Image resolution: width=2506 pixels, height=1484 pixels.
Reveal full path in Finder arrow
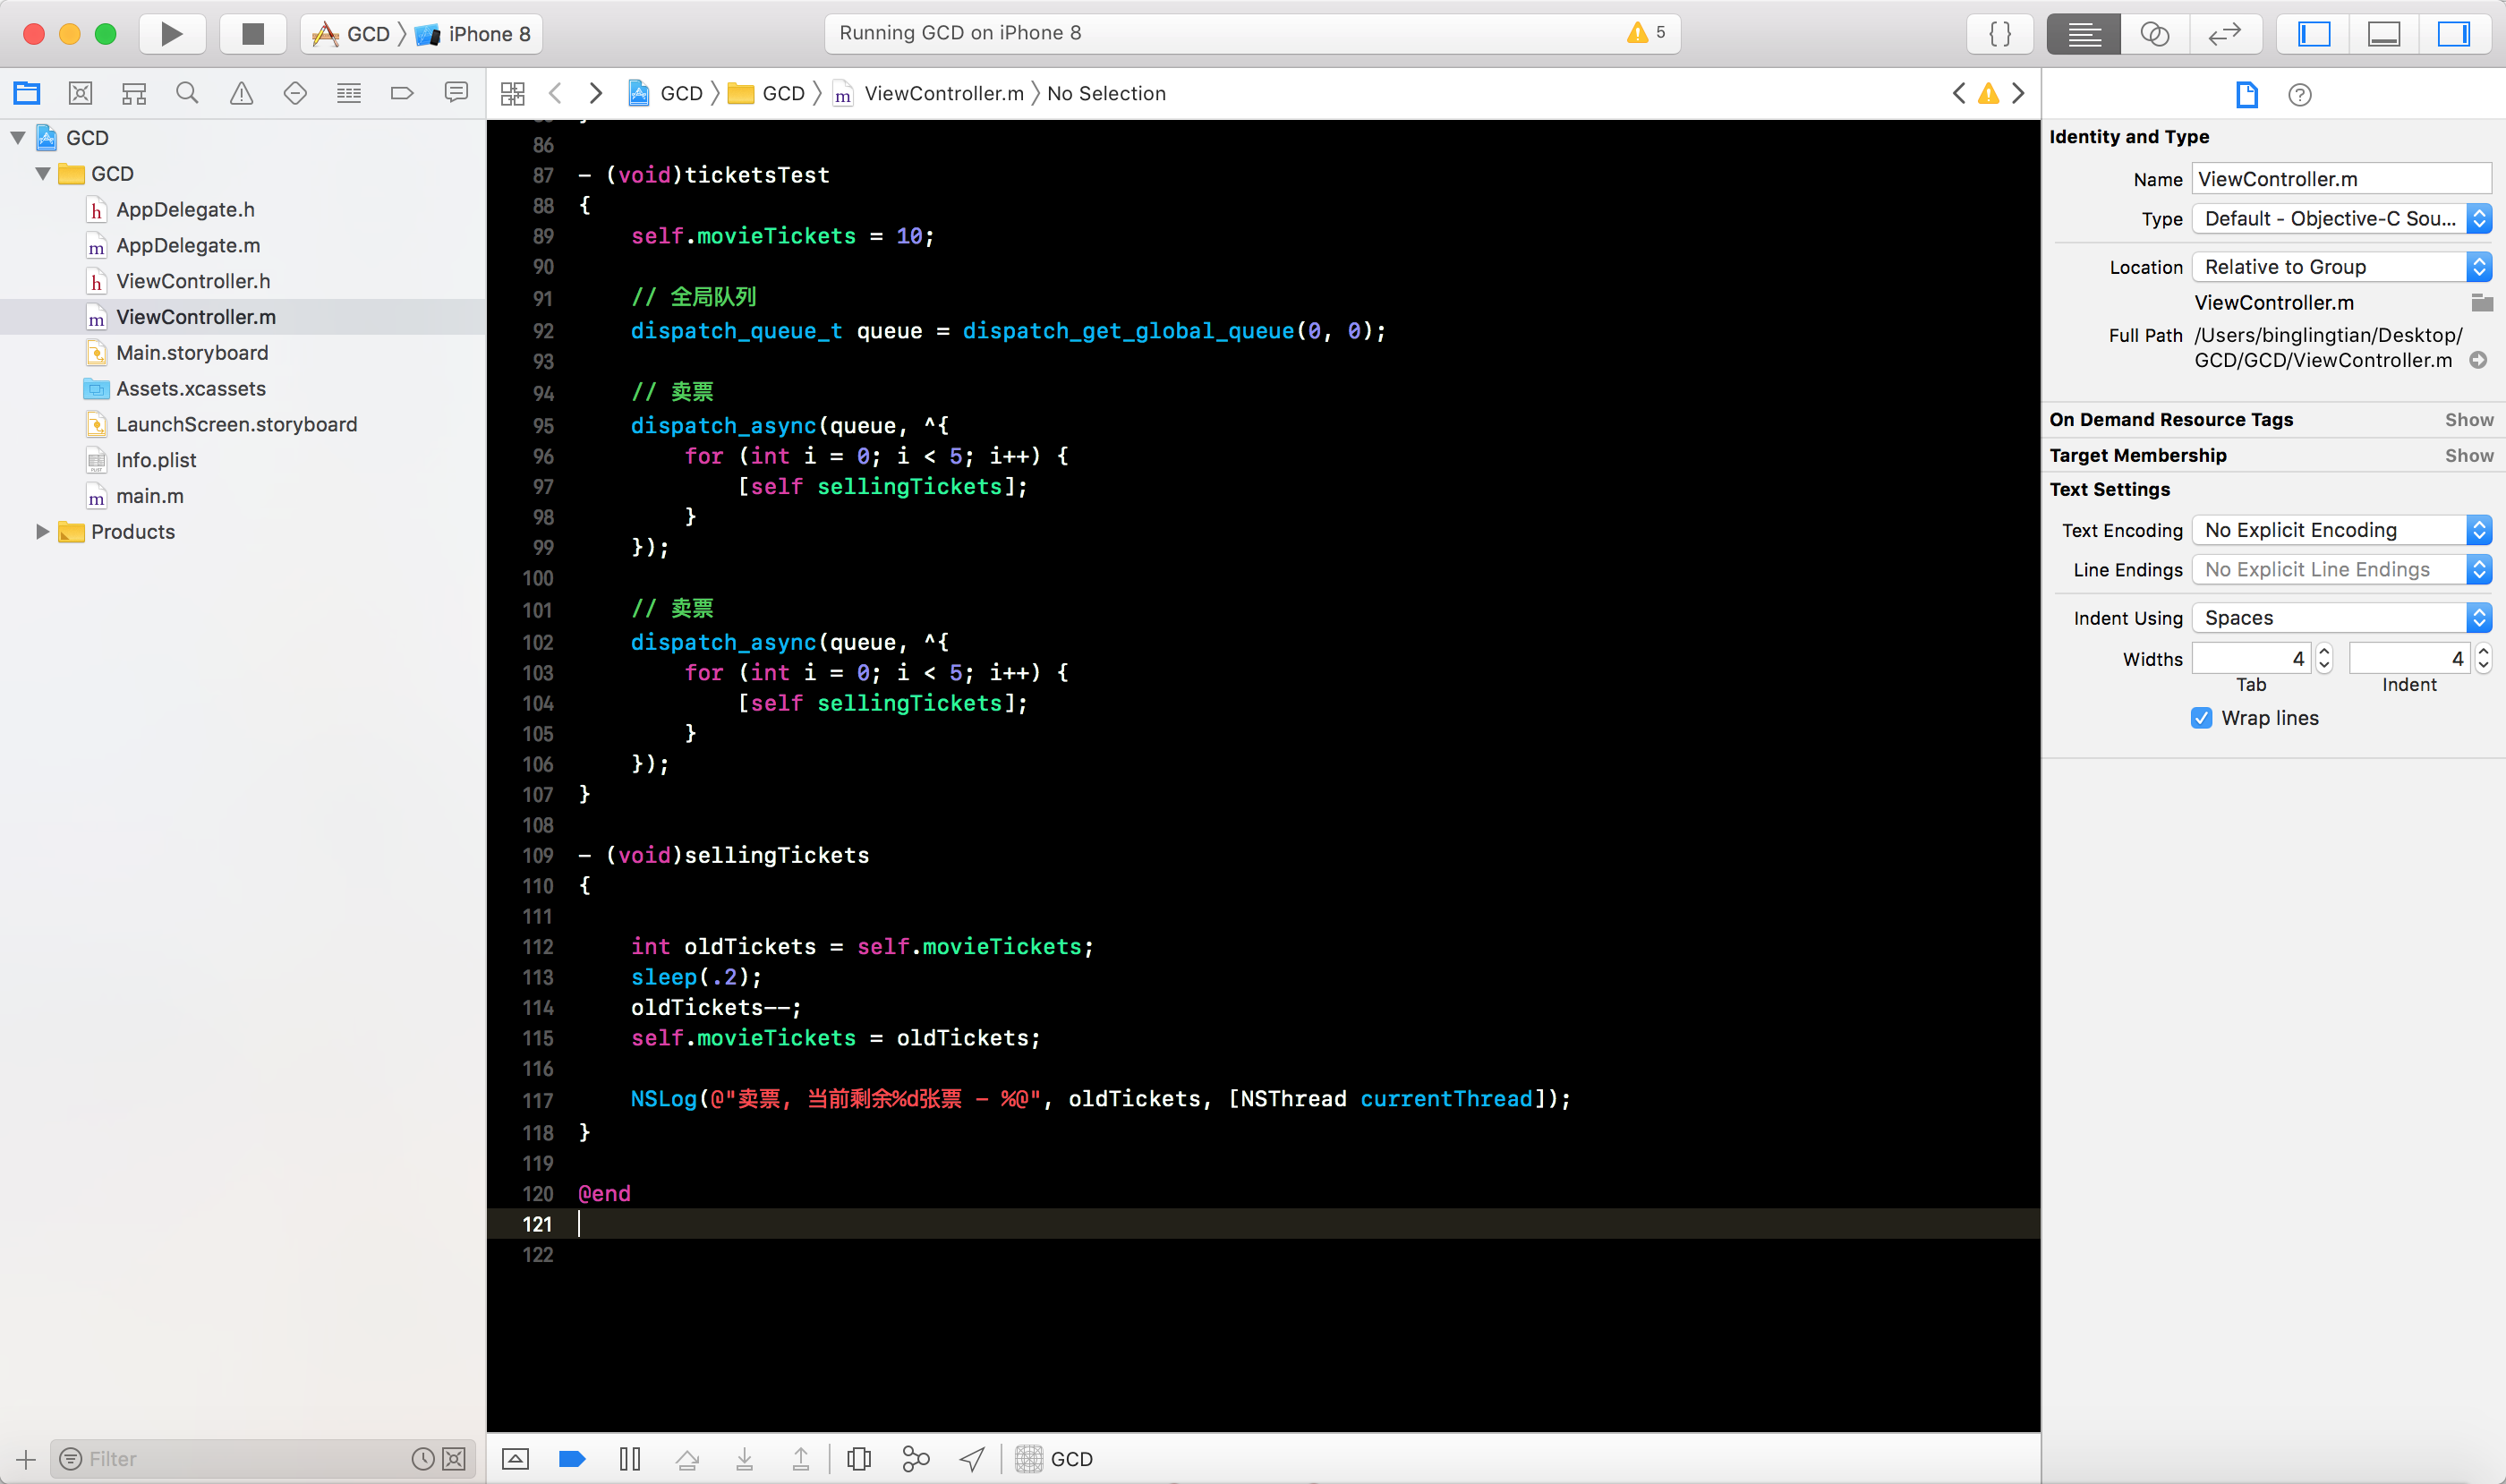(x=2478, y=360)
